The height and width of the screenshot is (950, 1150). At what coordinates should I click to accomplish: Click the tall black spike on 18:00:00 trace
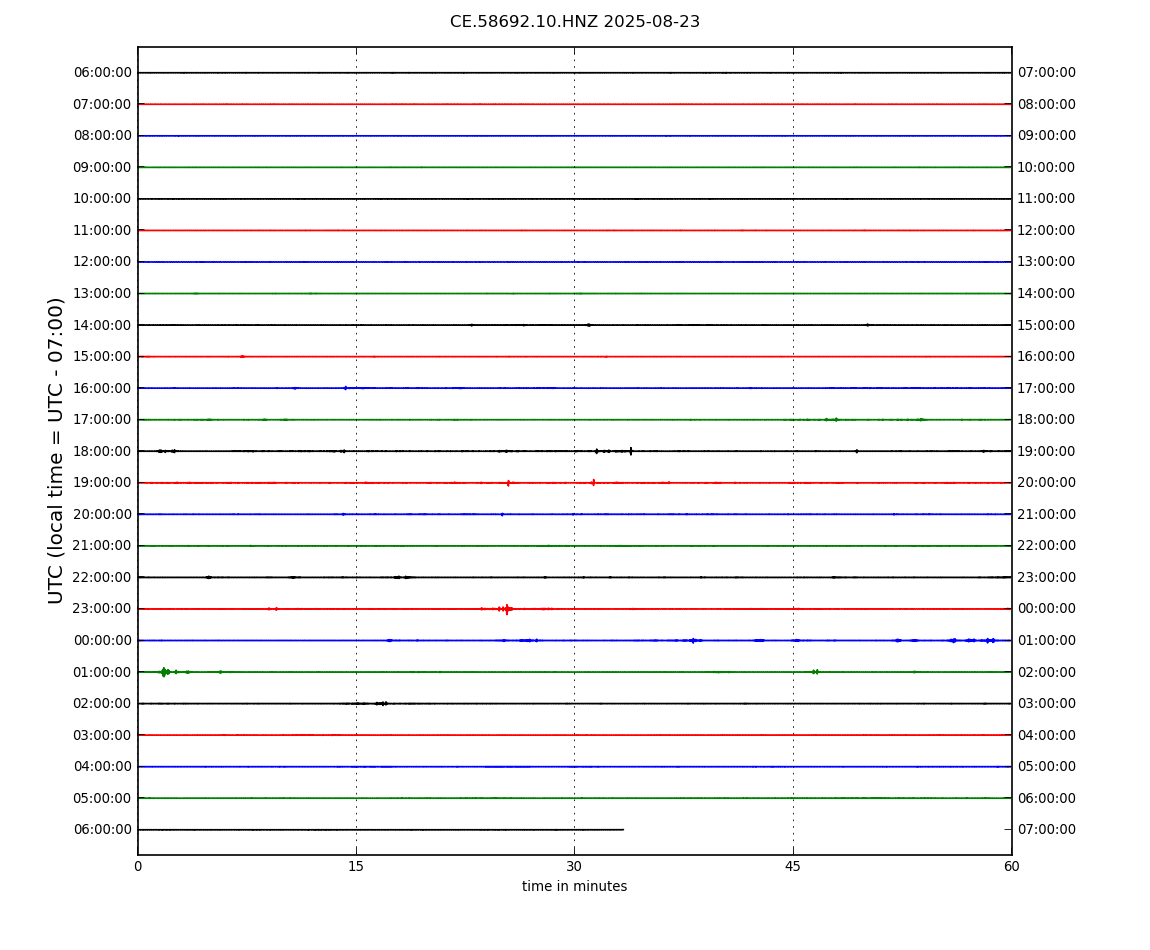pos(631,451)
